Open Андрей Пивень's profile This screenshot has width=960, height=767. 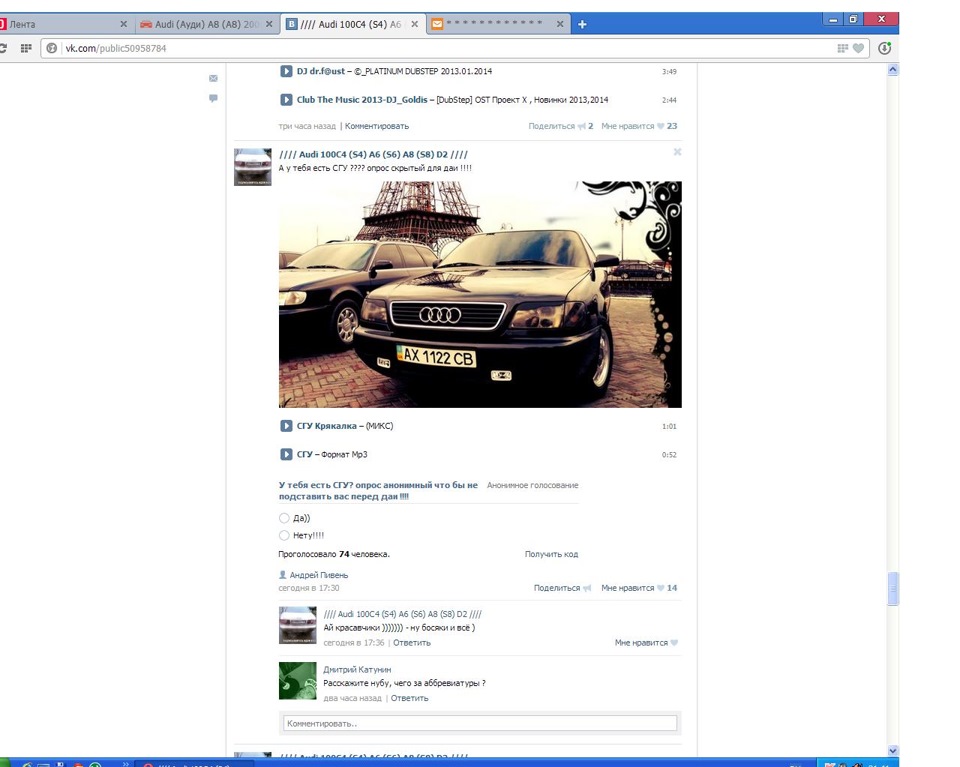(x=318, y=575)
